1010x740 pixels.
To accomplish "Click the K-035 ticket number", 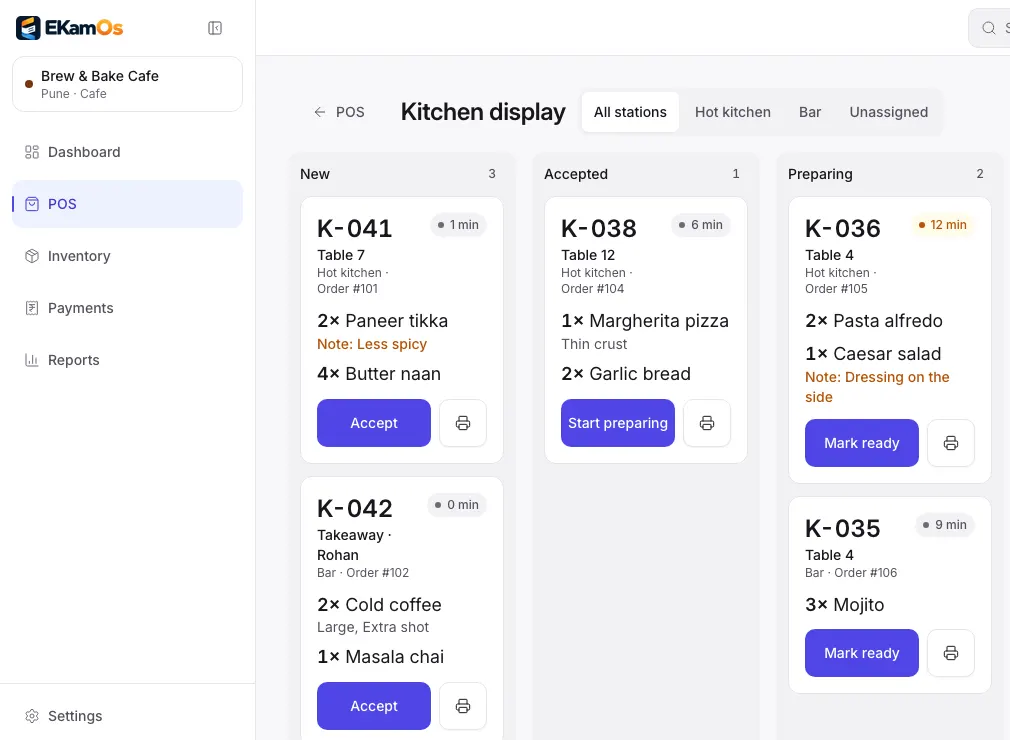I will click(x=843, y=529).
